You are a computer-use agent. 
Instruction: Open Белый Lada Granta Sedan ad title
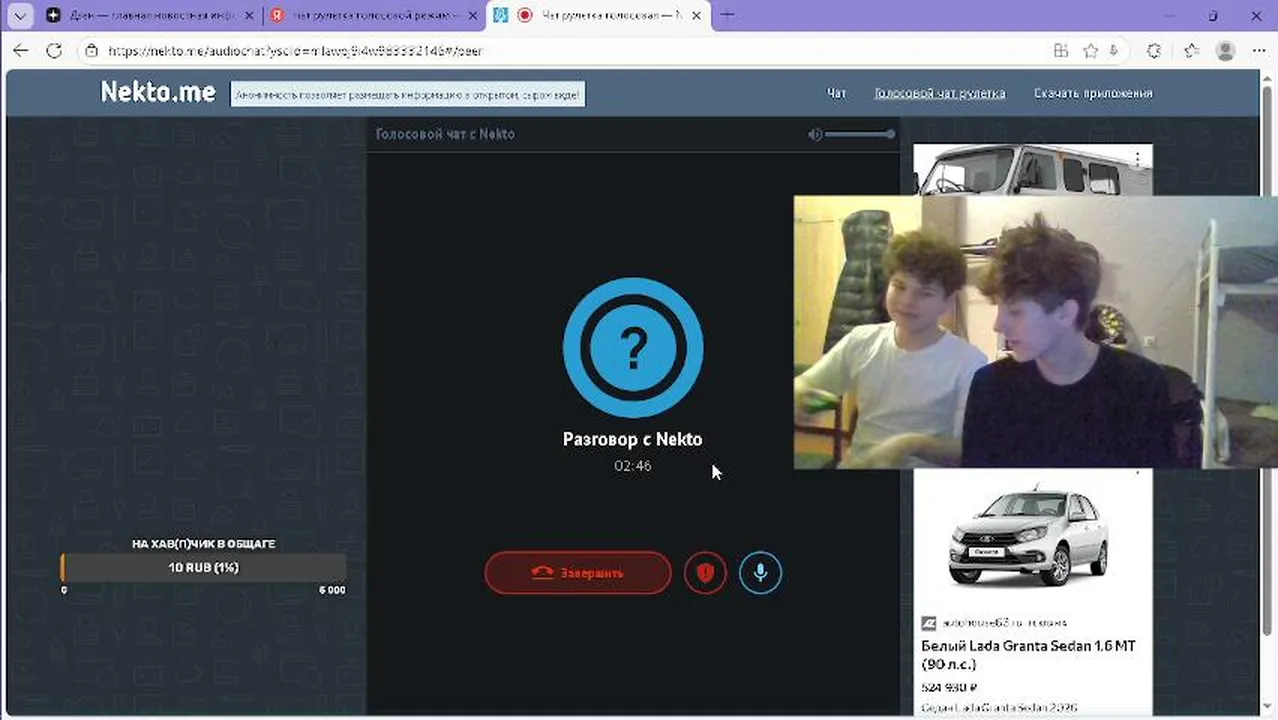click(1029, 655)
